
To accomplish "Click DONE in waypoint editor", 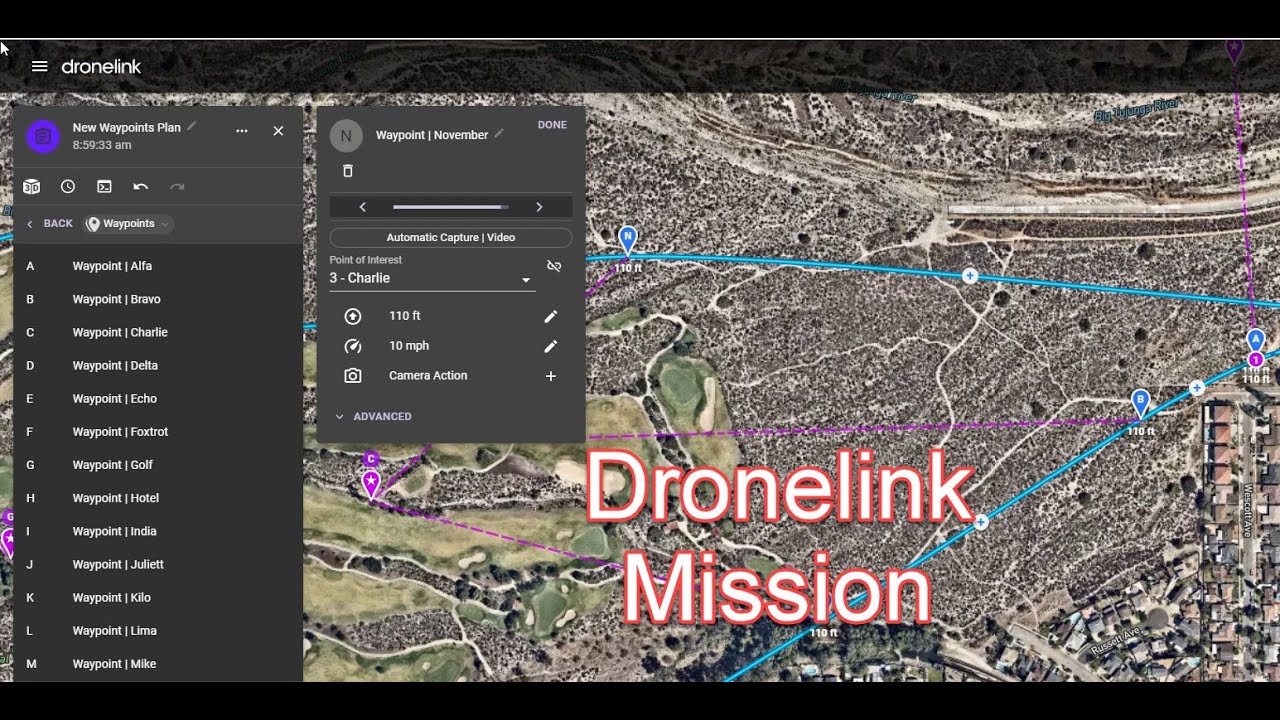I will [552, 125].
